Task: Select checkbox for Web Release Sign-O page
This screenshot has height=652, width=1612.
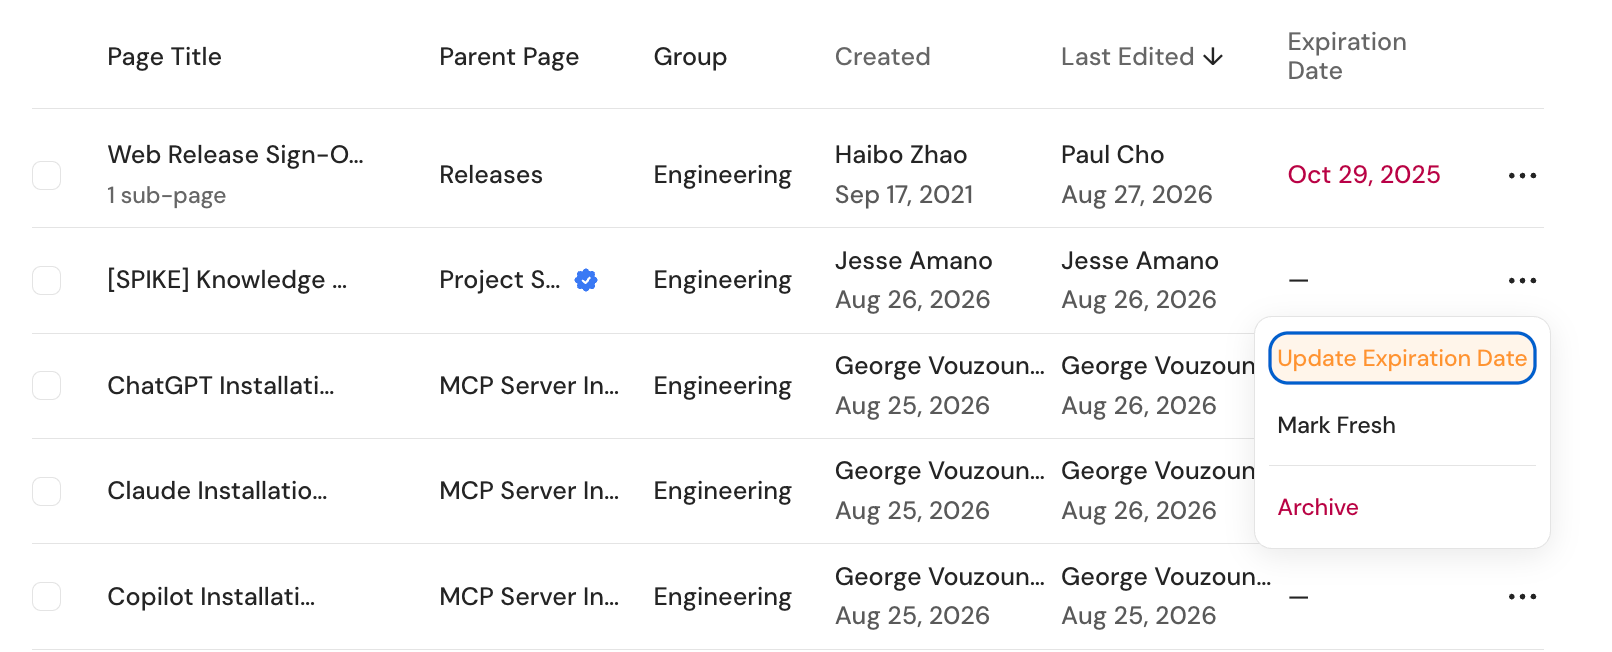Action: (47, 175)
